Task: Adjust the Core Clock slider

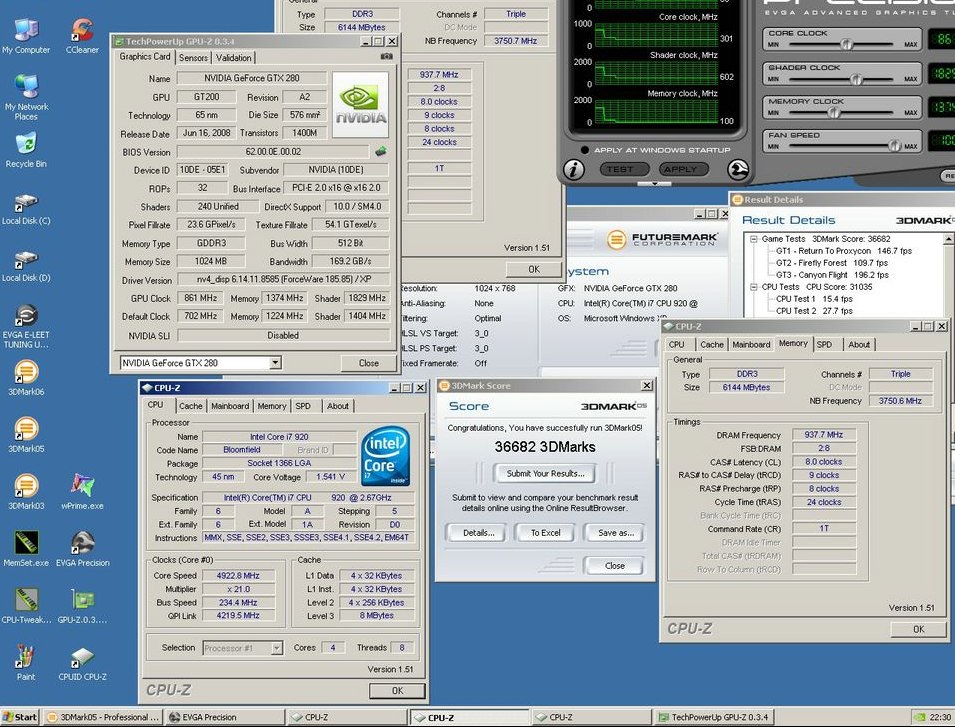Action: [x=846, y=44]
